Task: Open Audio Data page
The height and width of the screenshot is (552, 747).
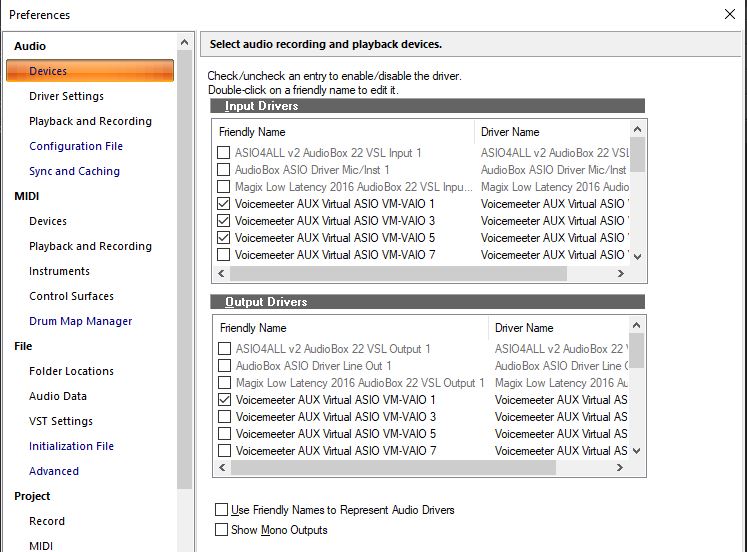Action: [58, 396]
